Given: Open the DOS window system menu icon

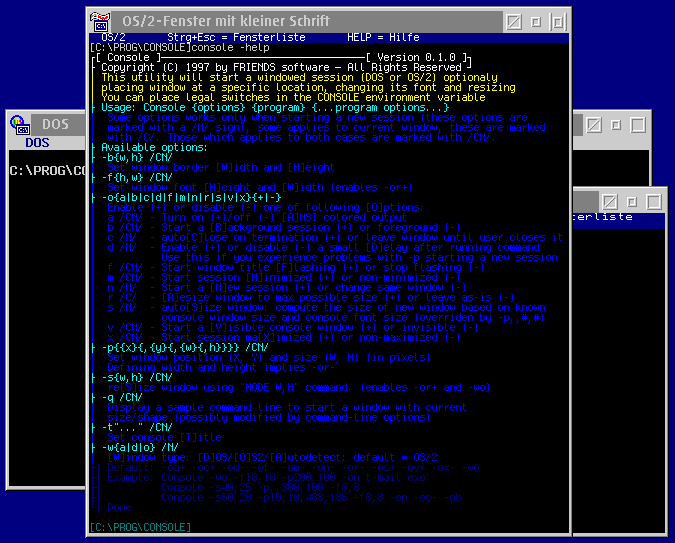Looking at the screenshot, I should click(x=20, y=124).
